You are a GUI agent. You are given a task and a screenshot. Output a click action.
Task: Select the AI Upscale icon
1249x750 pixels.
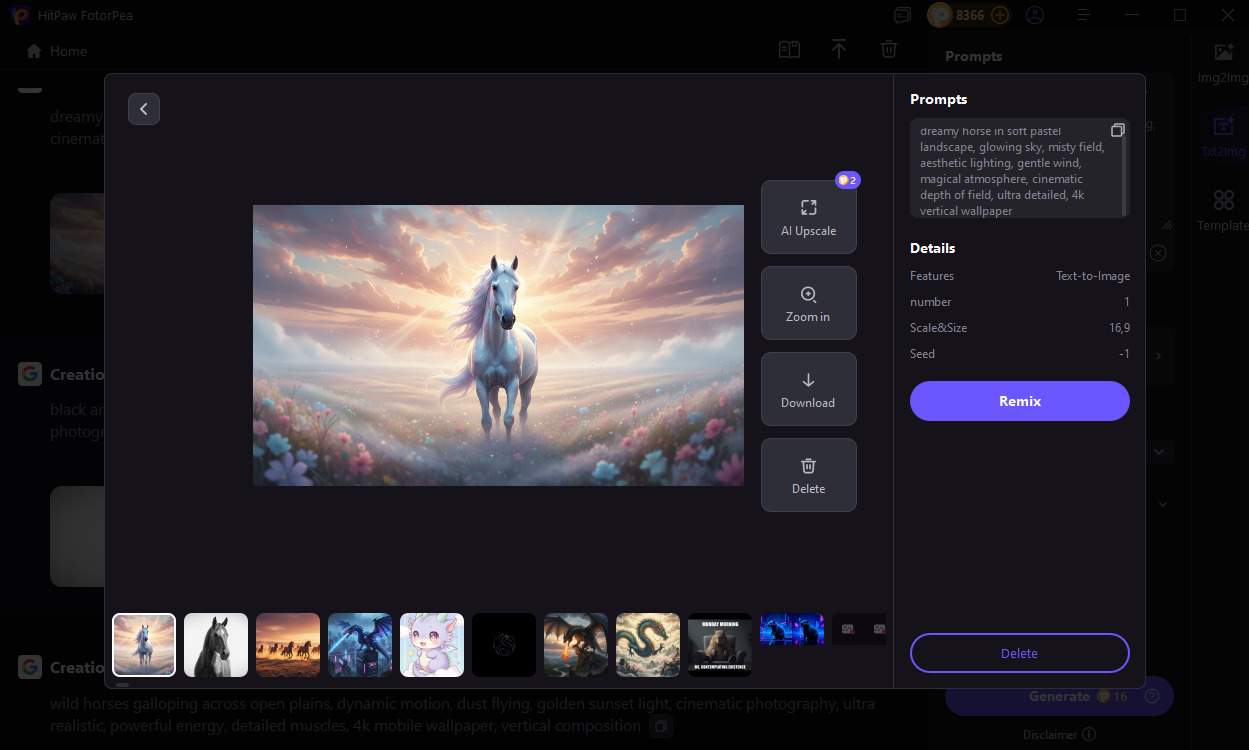point(808,208)
